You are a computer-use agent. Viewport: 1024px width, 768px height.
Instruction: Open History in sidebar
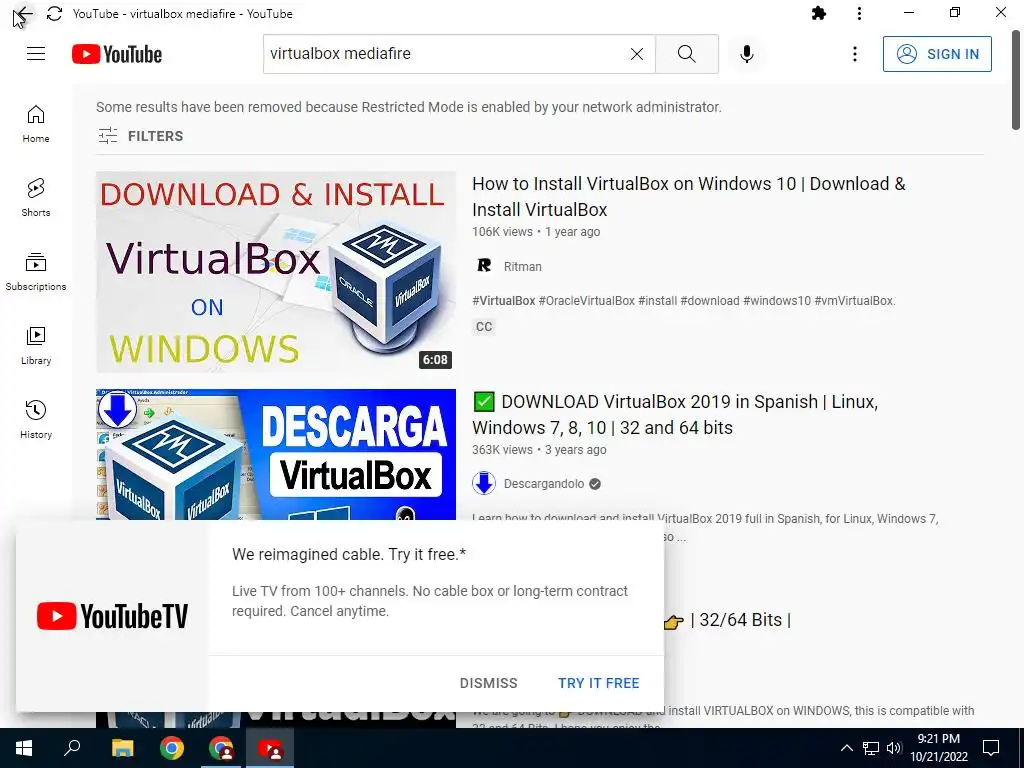coord(36,420)
